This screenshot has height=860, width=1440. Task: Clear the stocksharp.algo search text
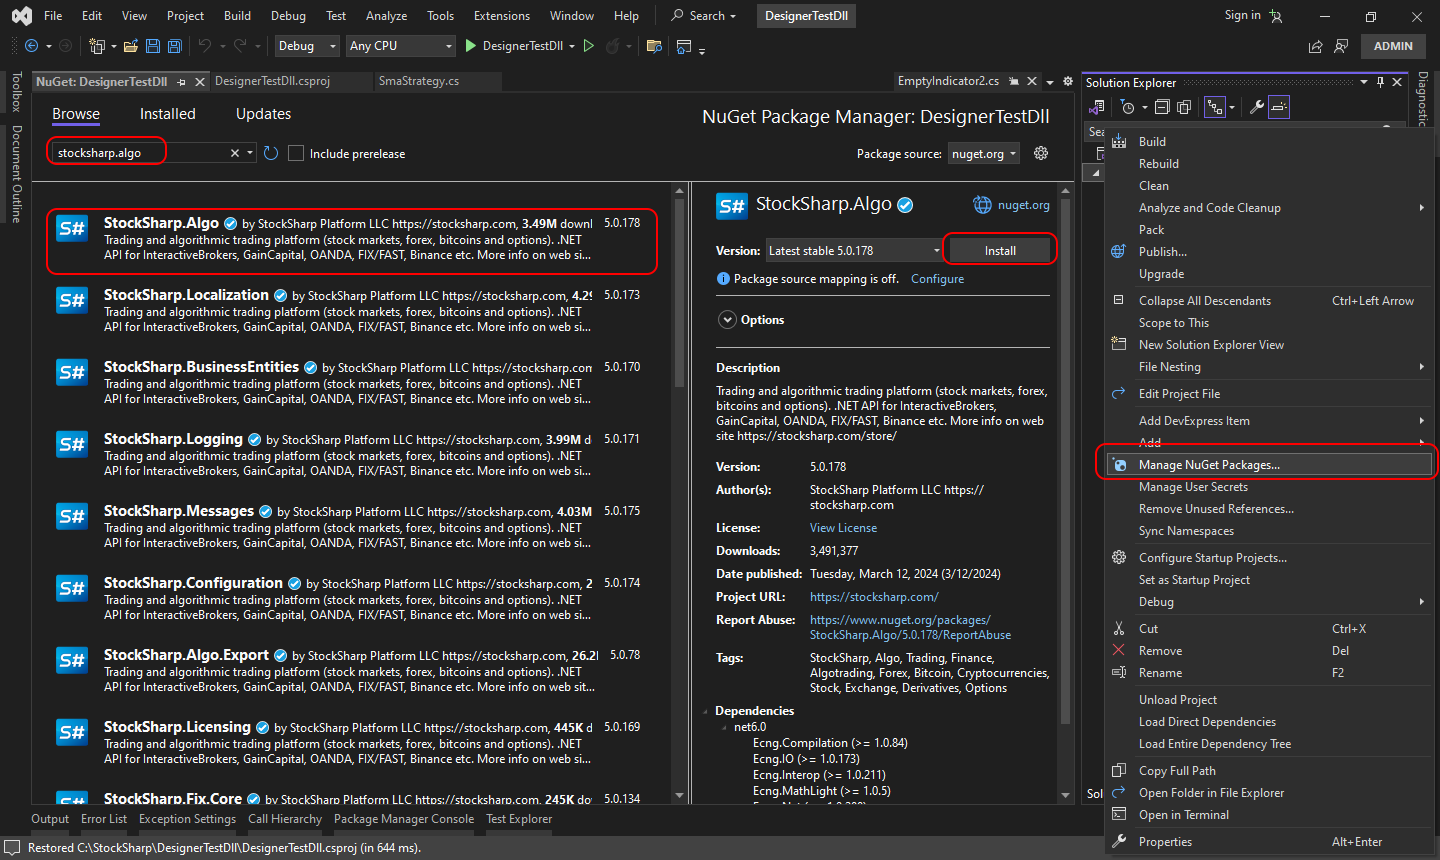click(235, 153)
